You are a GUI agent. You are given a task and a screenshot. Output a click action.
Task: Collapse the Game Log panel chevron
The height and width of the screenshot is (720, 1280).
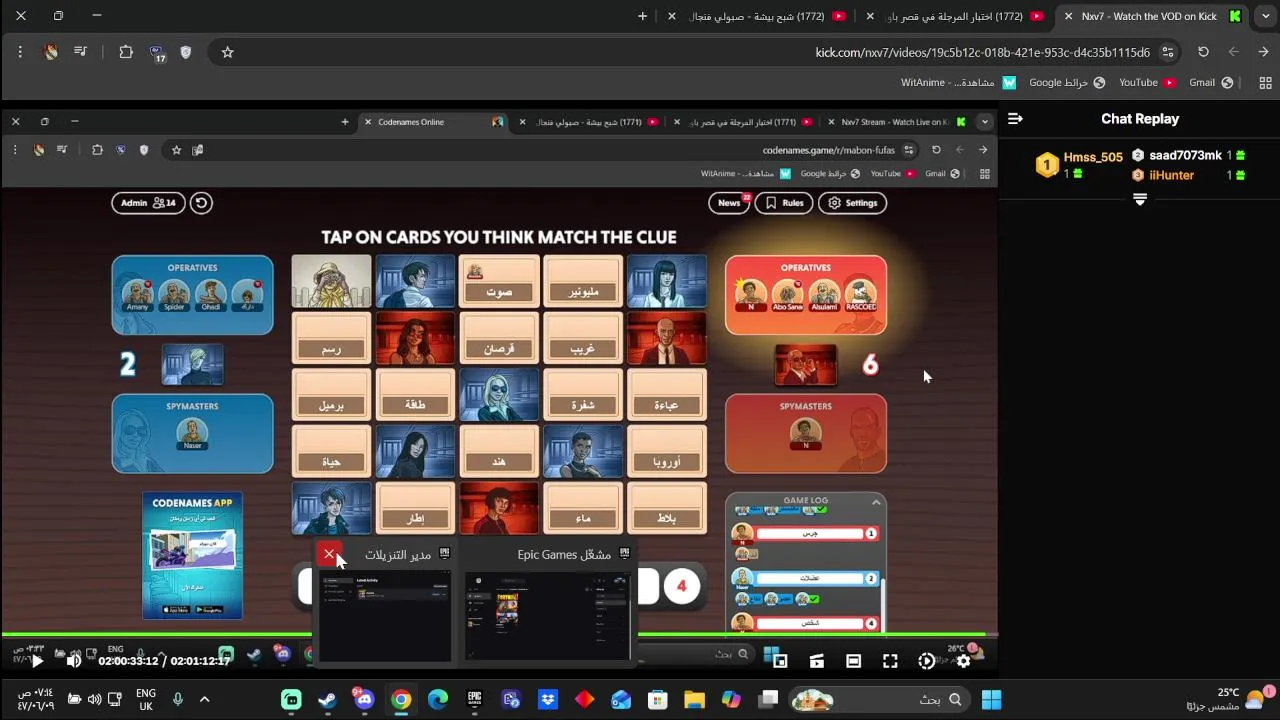tap(876, 502)
